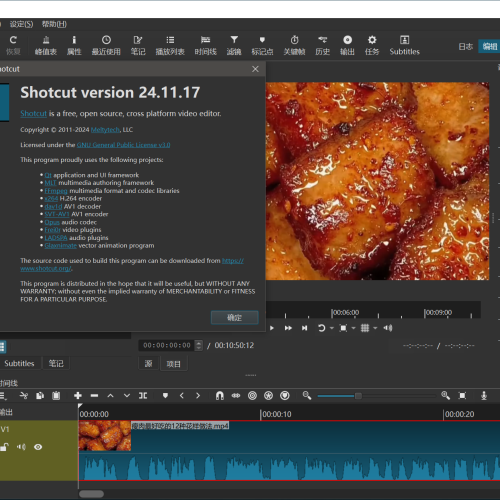Select the Source (源) player tab
This screenshot has height=500, width=500.
pos(148,364)
